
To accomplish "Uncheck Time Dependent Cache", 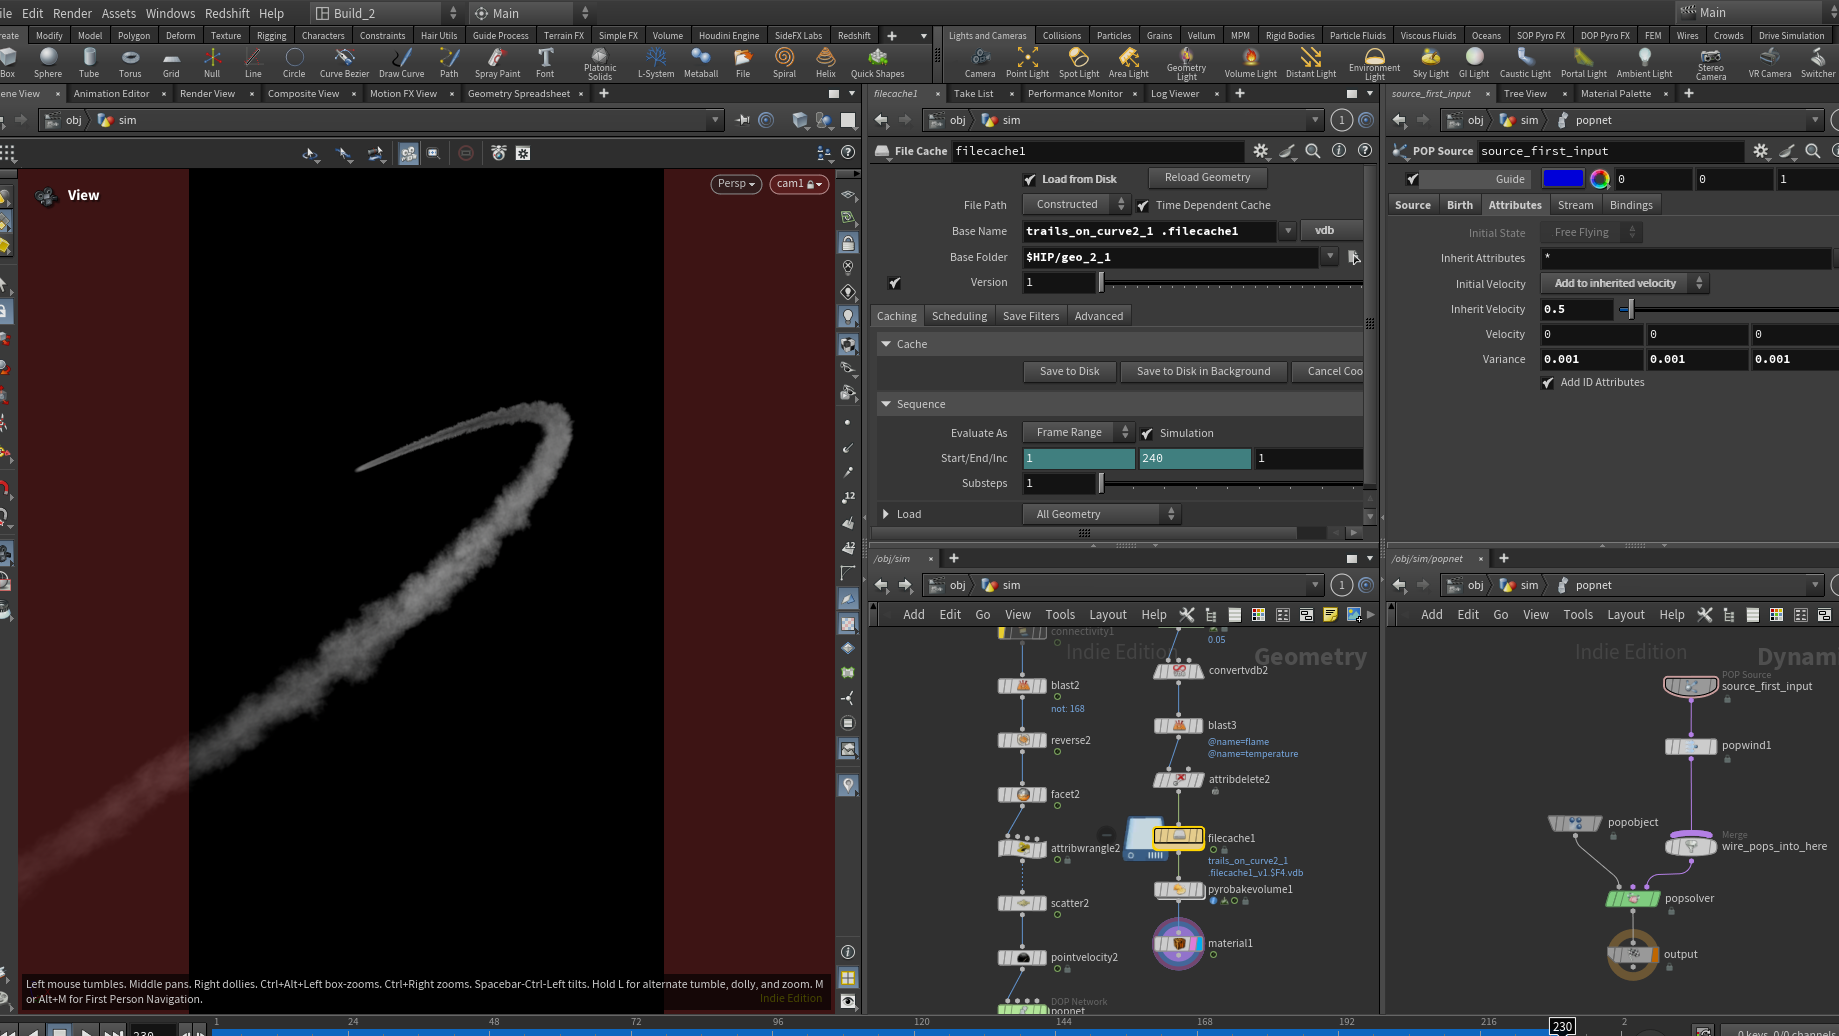I will [1143, 206].
